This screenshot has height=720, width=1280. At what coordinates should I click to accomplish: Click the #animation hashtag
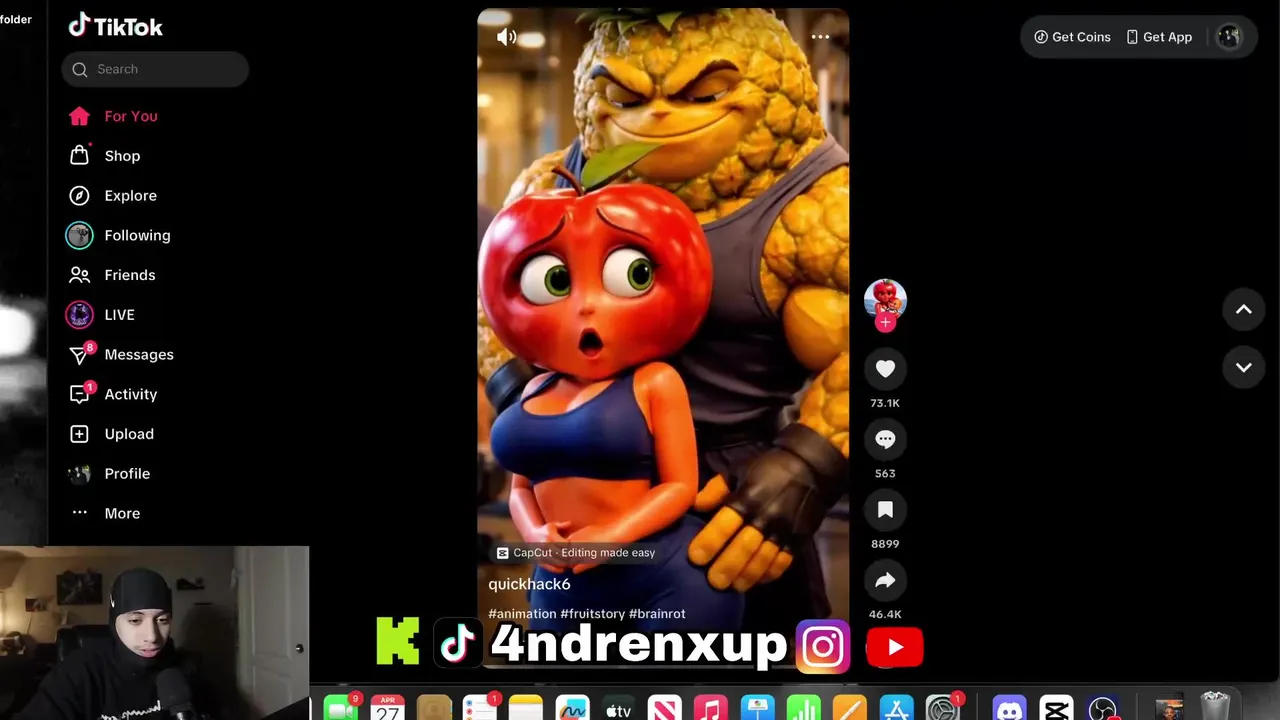[522, 614]
